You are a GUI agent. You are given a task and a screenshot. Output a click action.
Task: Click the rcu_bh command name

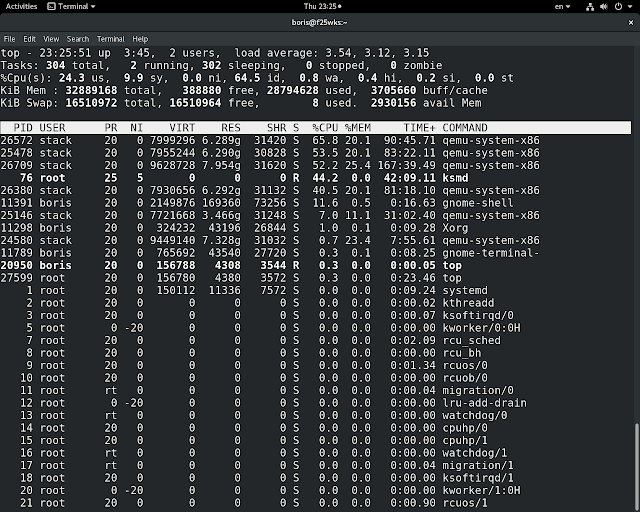coord(462,353)
